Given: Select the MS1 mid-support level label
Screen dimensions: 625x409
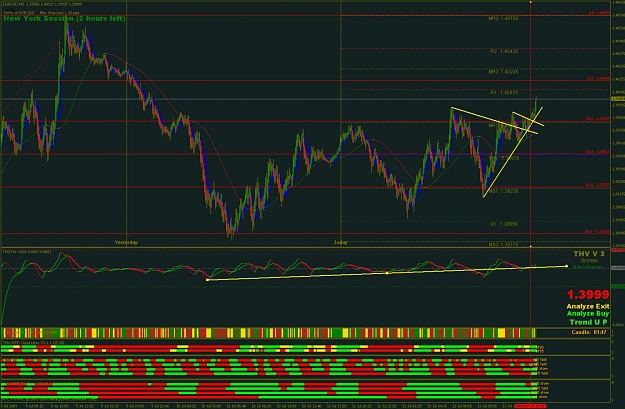Looking at the screenshot, I should [503, 191].
